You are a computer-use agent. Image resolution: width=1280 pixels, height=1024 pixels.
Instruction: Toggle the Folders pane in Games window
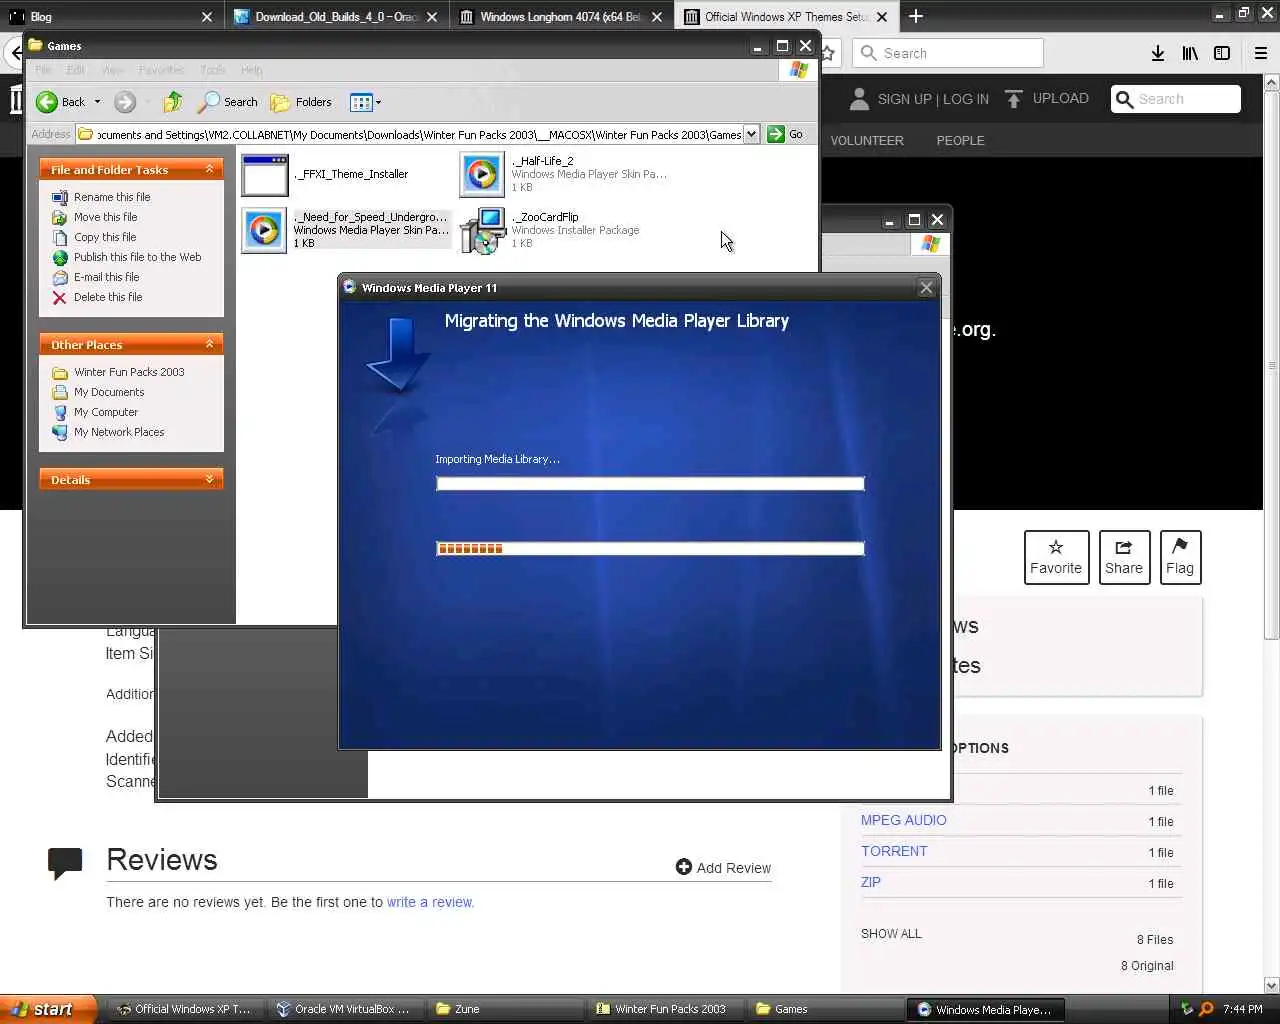[301, 102]
